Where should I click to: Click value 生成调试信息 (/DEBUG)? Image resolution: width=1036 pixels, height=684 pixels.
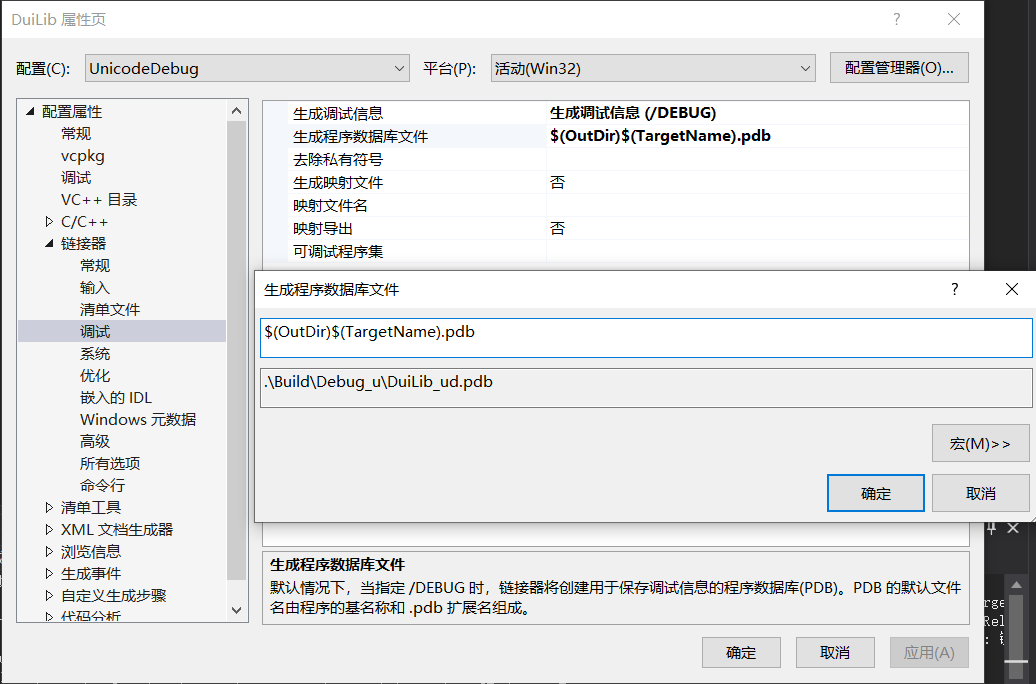(x=632, y=113)
